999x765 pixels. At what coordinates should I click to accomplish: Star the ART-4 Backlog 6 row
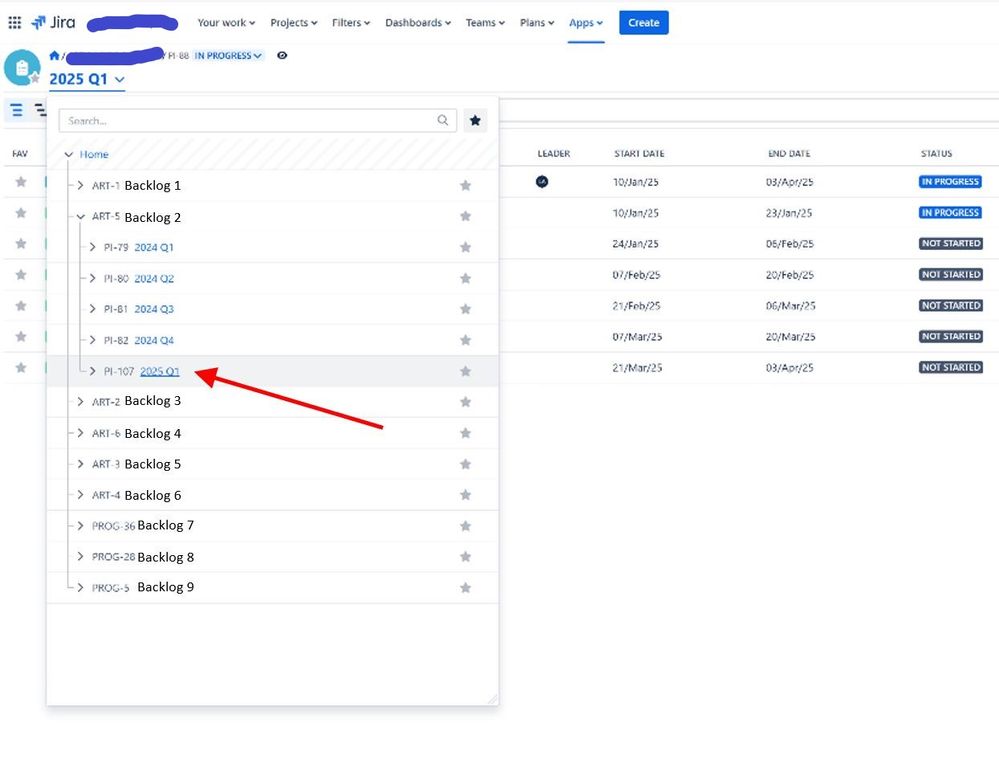tap(466, 495)
